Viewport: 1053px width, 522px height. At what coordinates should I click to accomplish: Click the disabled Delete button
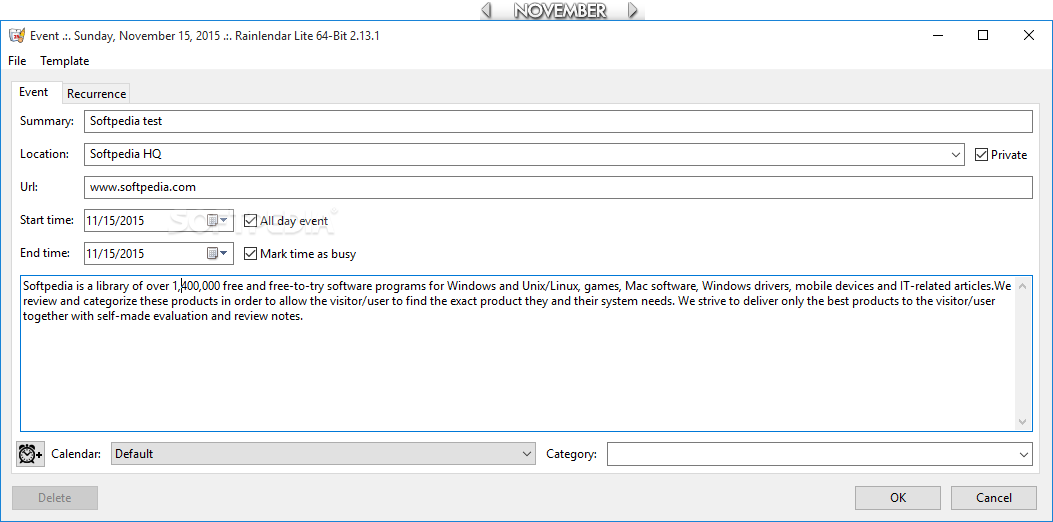point(54,498)
